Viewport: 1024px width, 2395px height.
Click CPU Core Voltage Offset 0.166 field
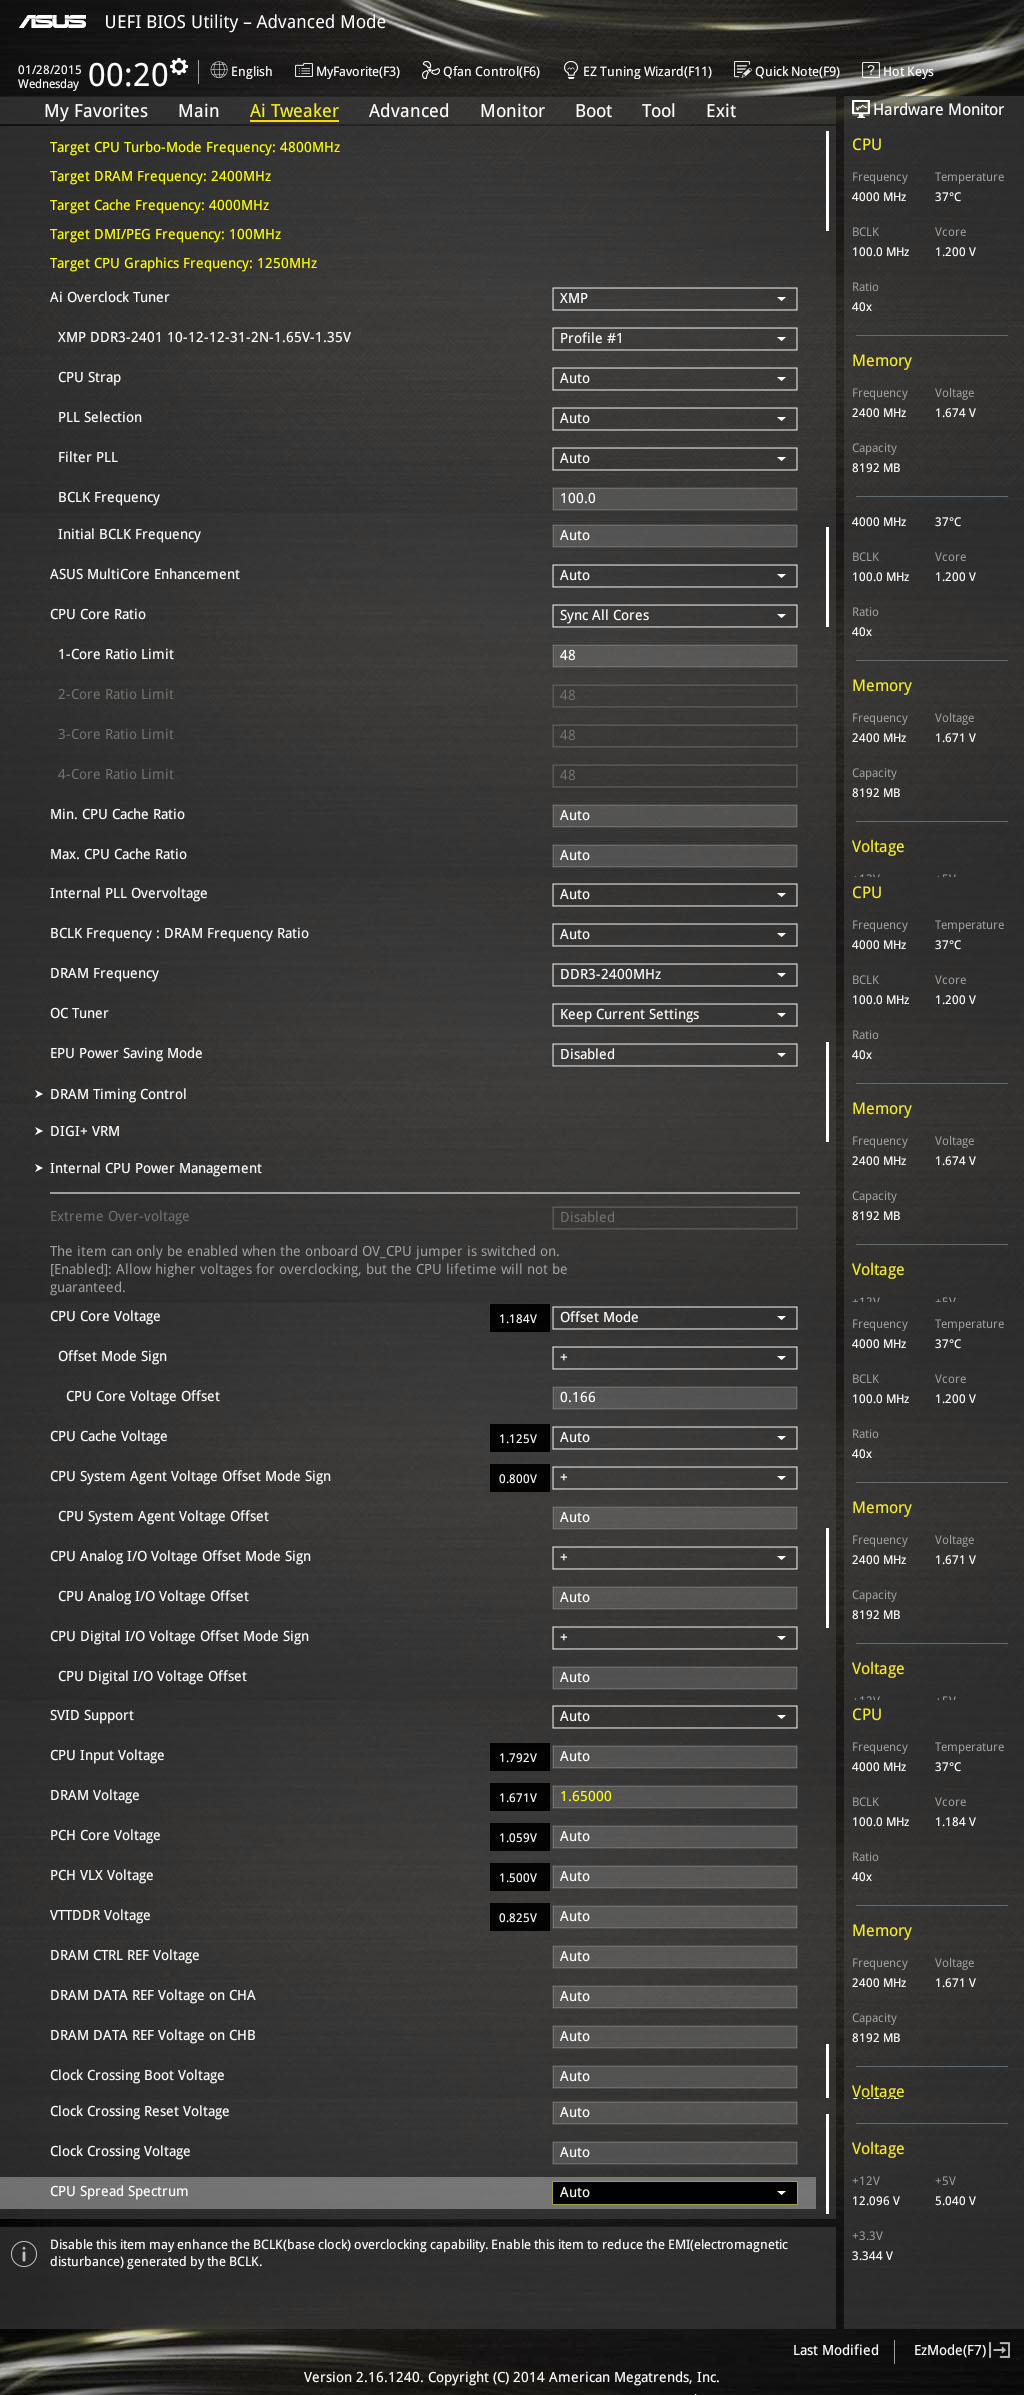pyautogui.click(x=675, y=1398)
